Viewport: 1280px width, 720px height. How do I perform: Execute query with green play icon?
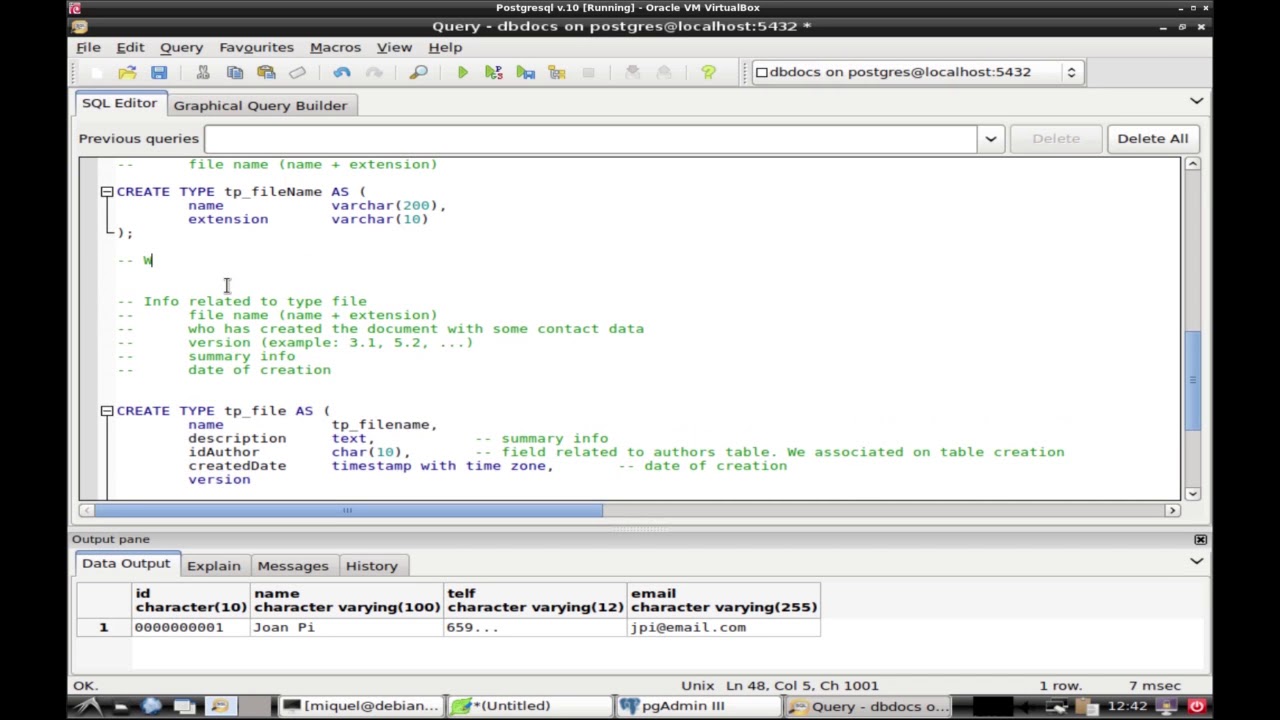click(462, 72)
